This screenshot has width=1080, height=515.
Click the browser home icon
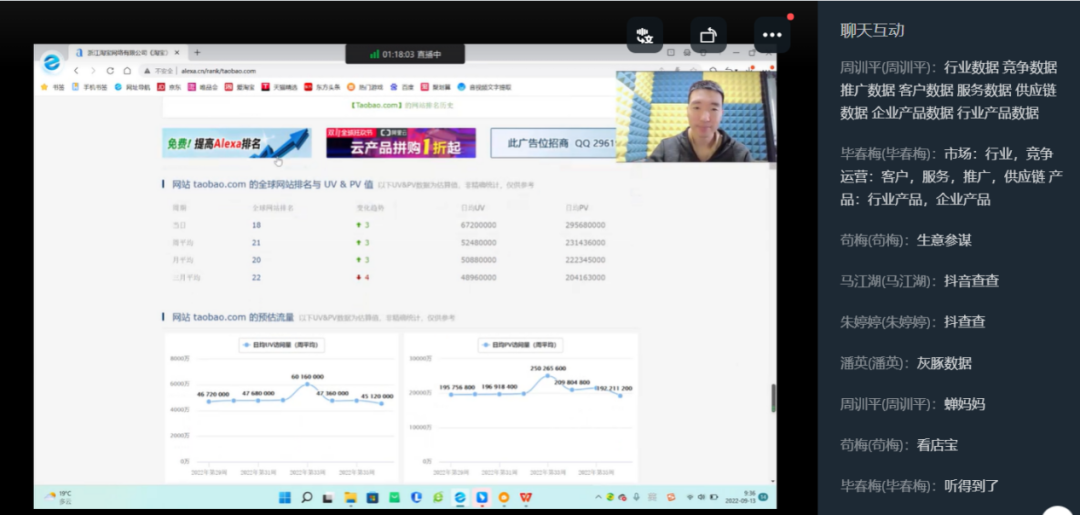(x=127, y=71)
